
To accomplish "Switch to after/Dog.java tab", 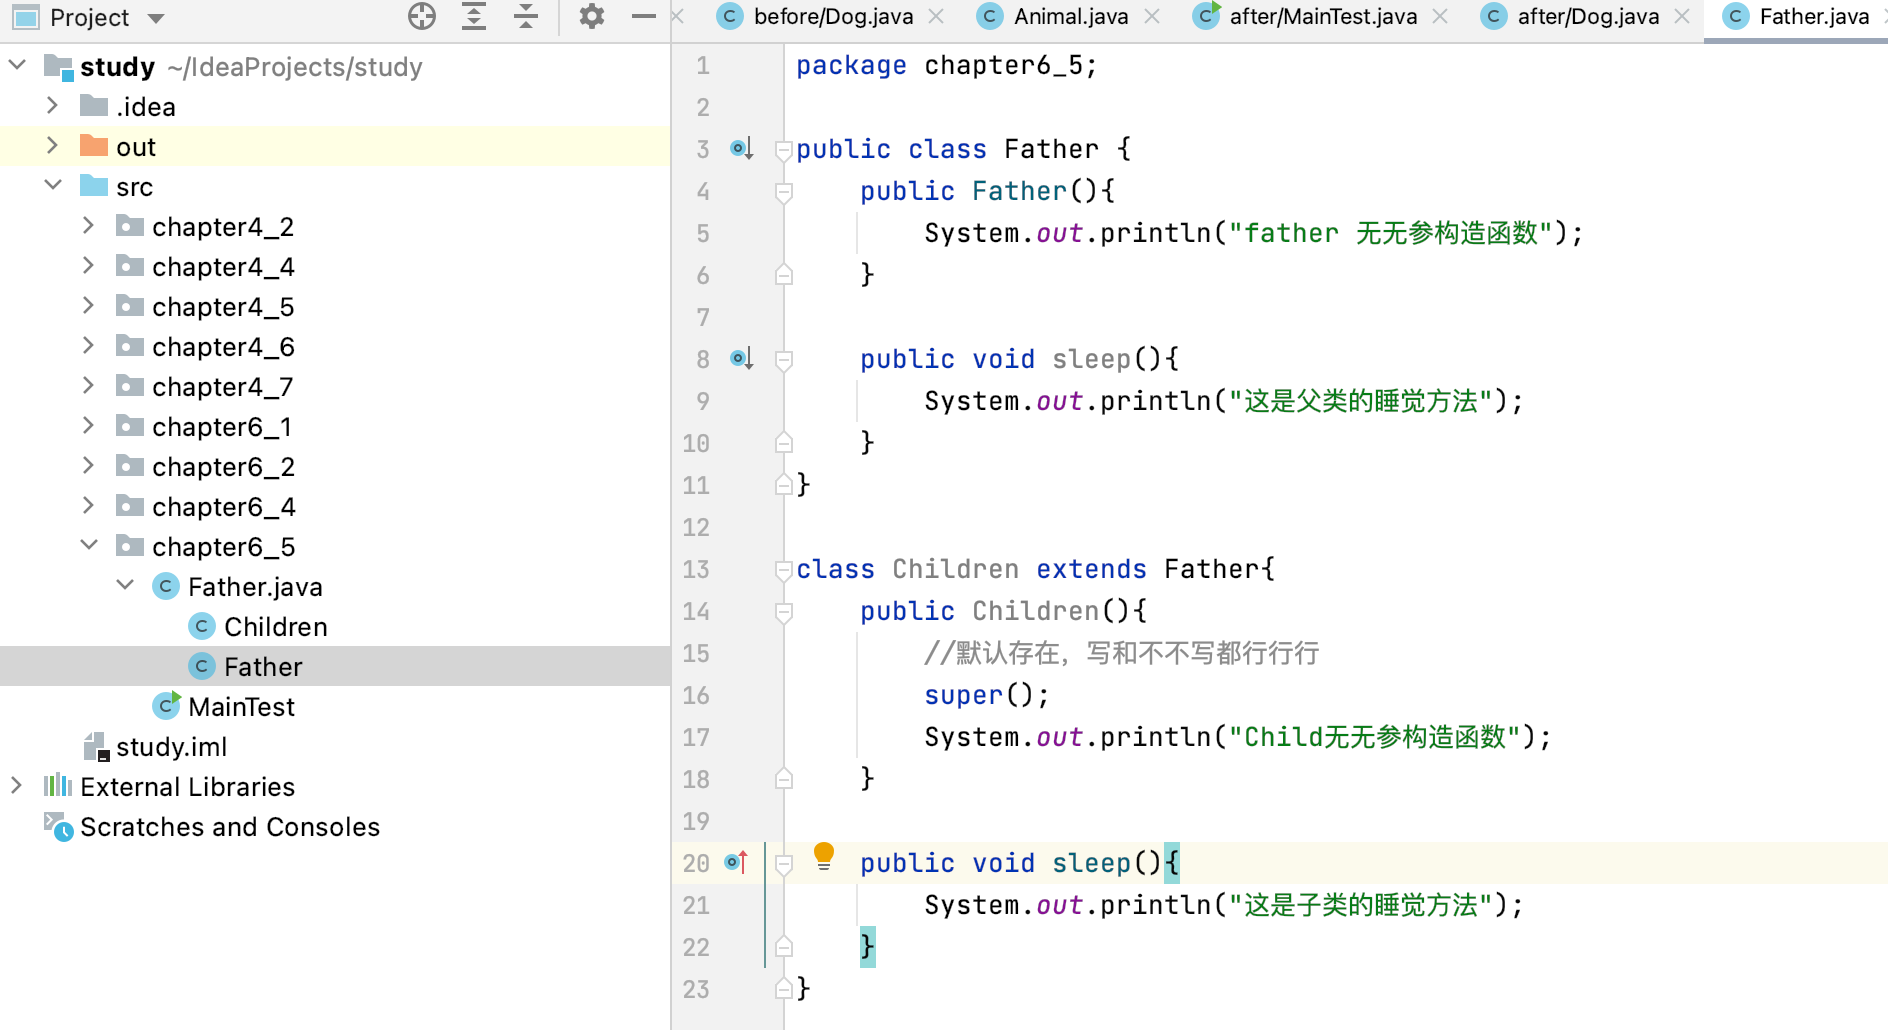I will [x=1588, y=17].
